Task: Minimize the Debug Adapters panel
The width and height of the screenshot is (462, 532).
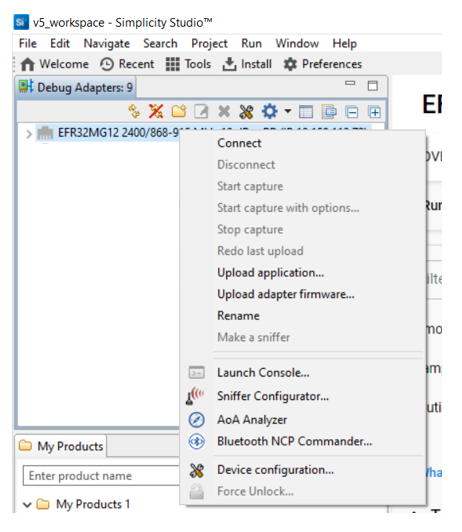Action: coord(350,83)
